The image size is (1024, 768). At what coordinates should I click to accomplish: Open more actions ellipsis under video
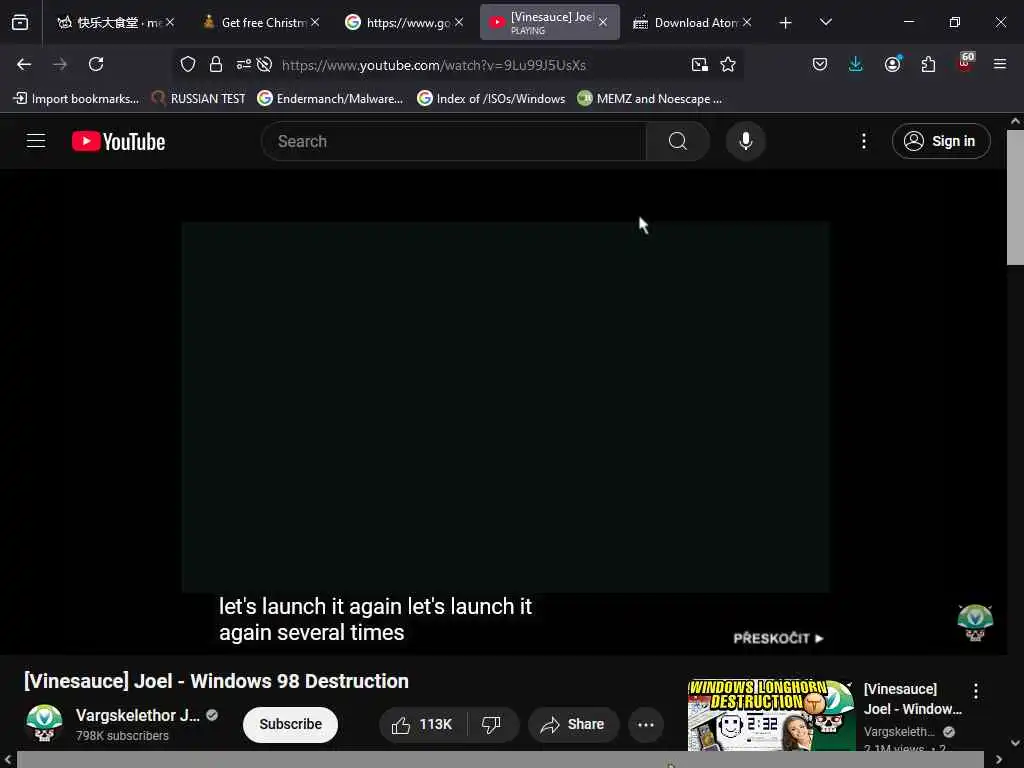[646, 724]
